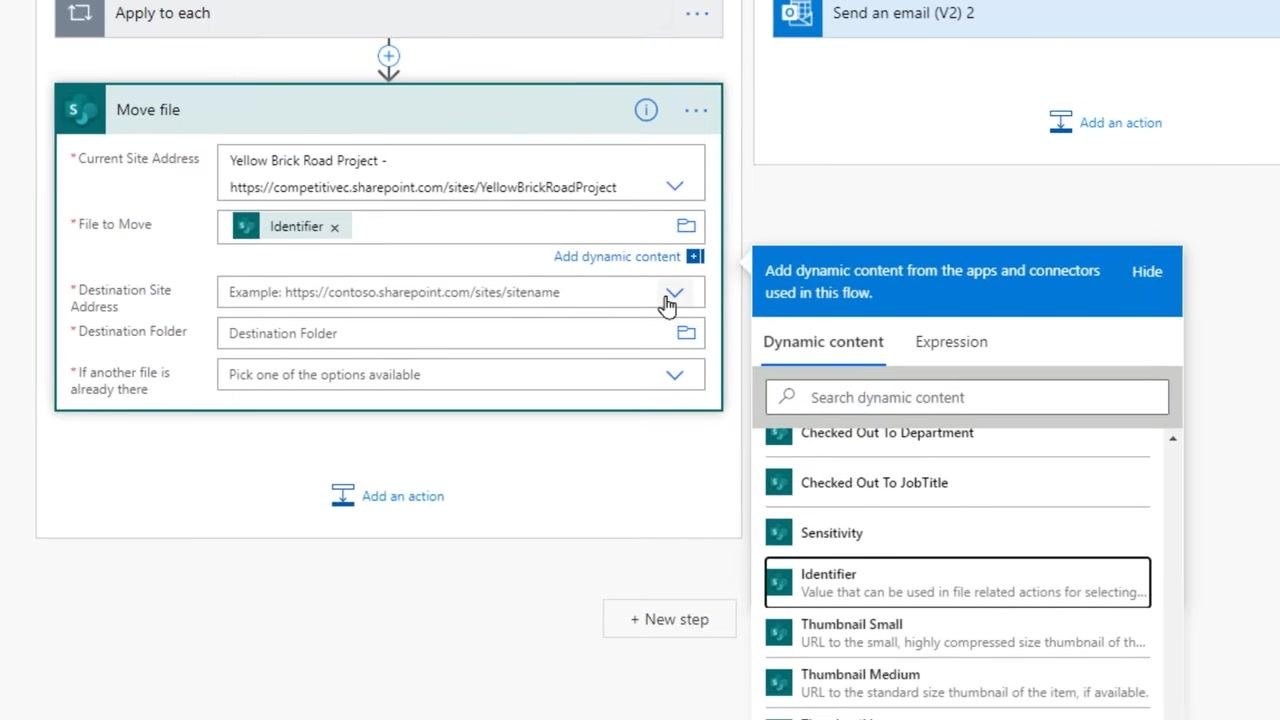Click the Apply to each title
The image size is (1280, 720).
click(162, 14)
